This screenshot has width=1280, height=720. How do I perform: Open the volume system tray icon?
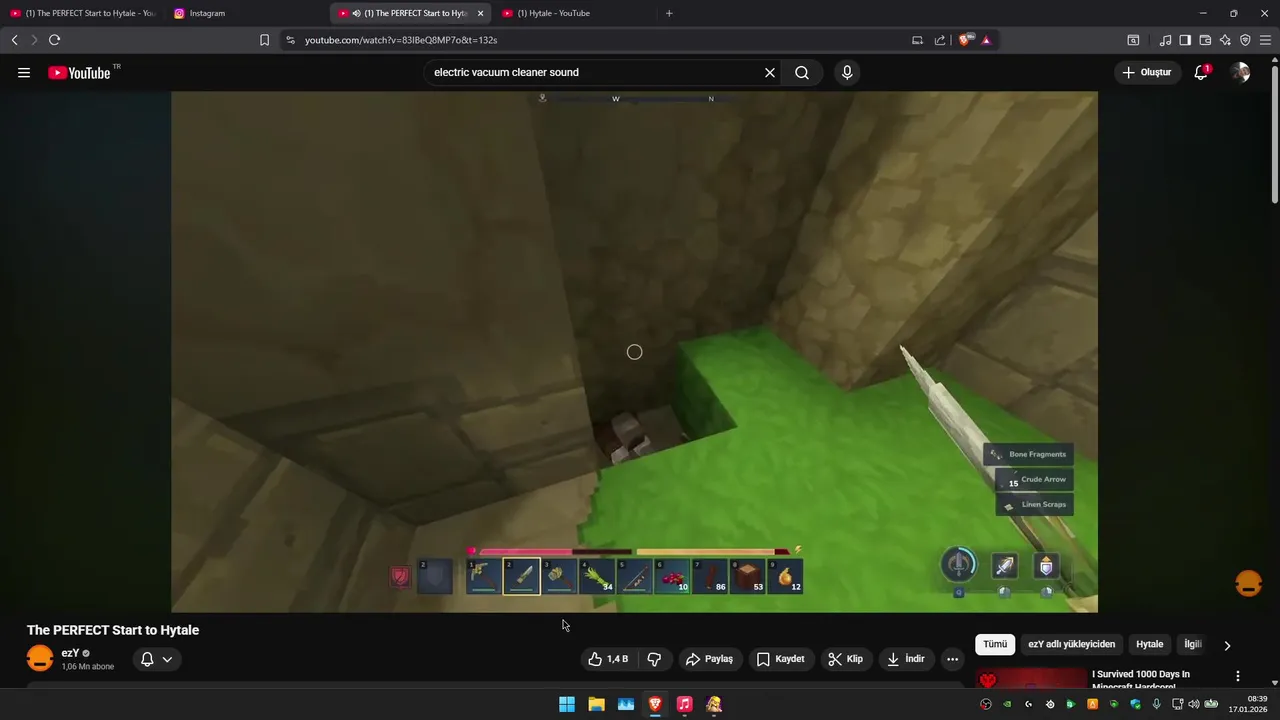[1193, 704]
